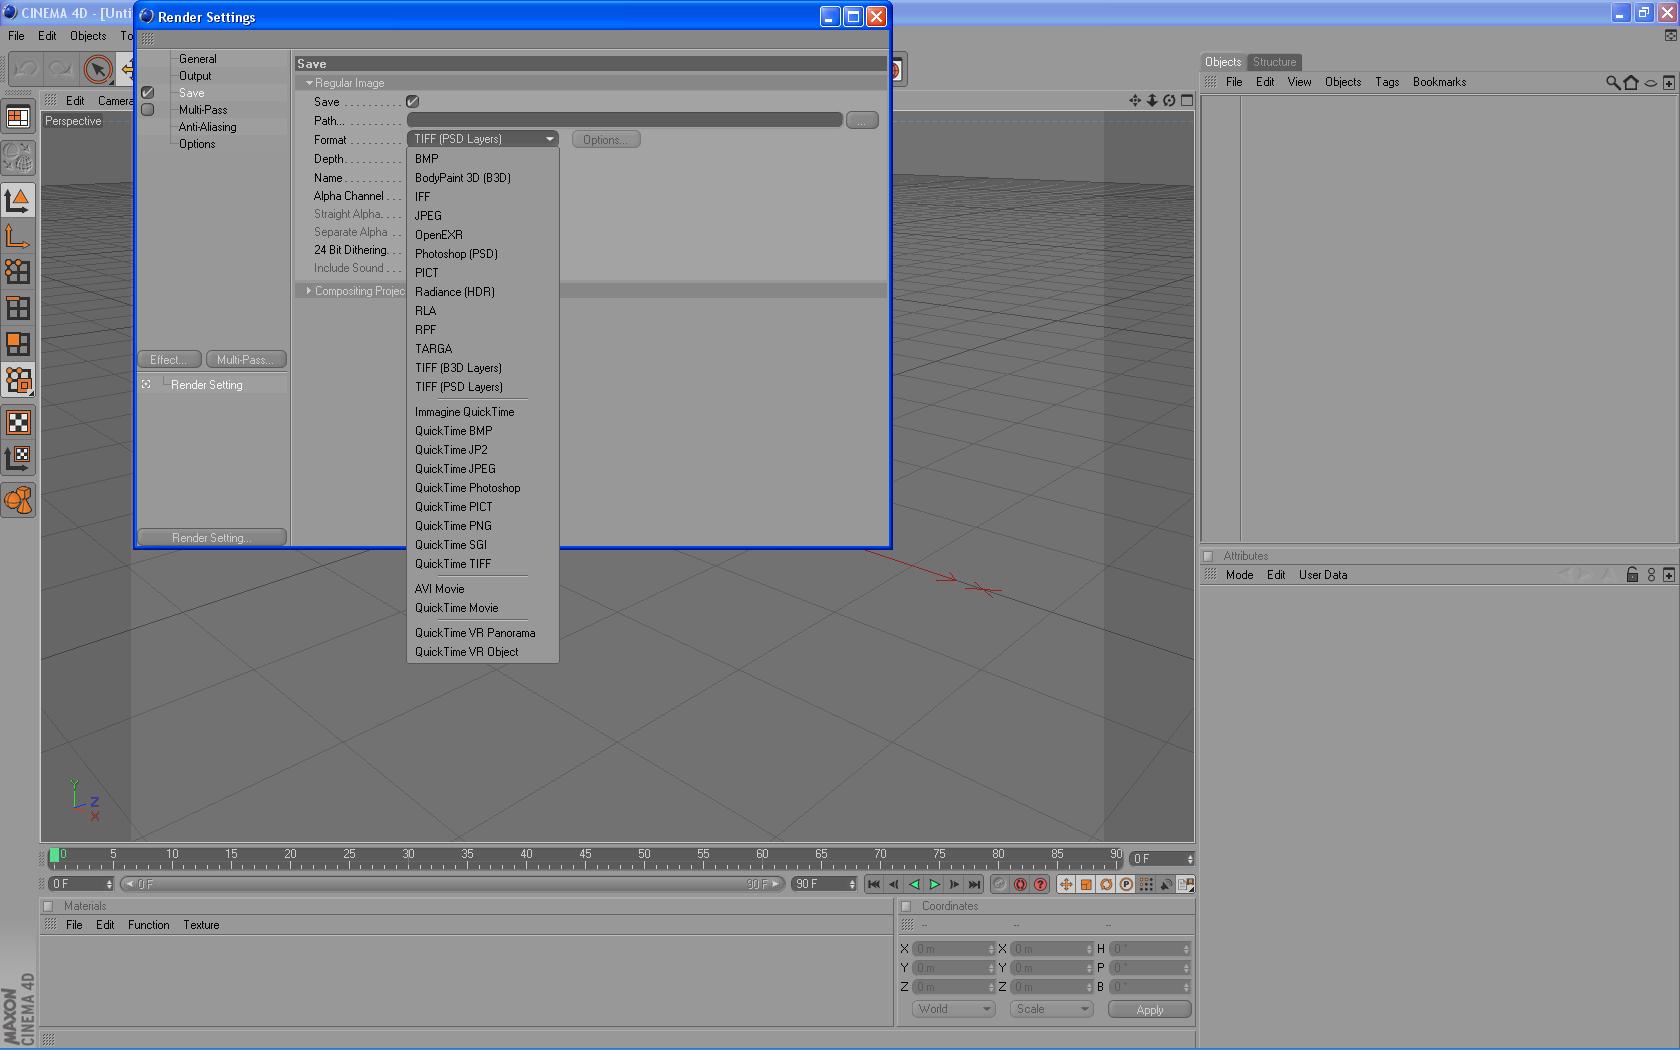Click the Make Editable globe icon
This screenshot has height=1050, width=1680.
coord(18,158)
